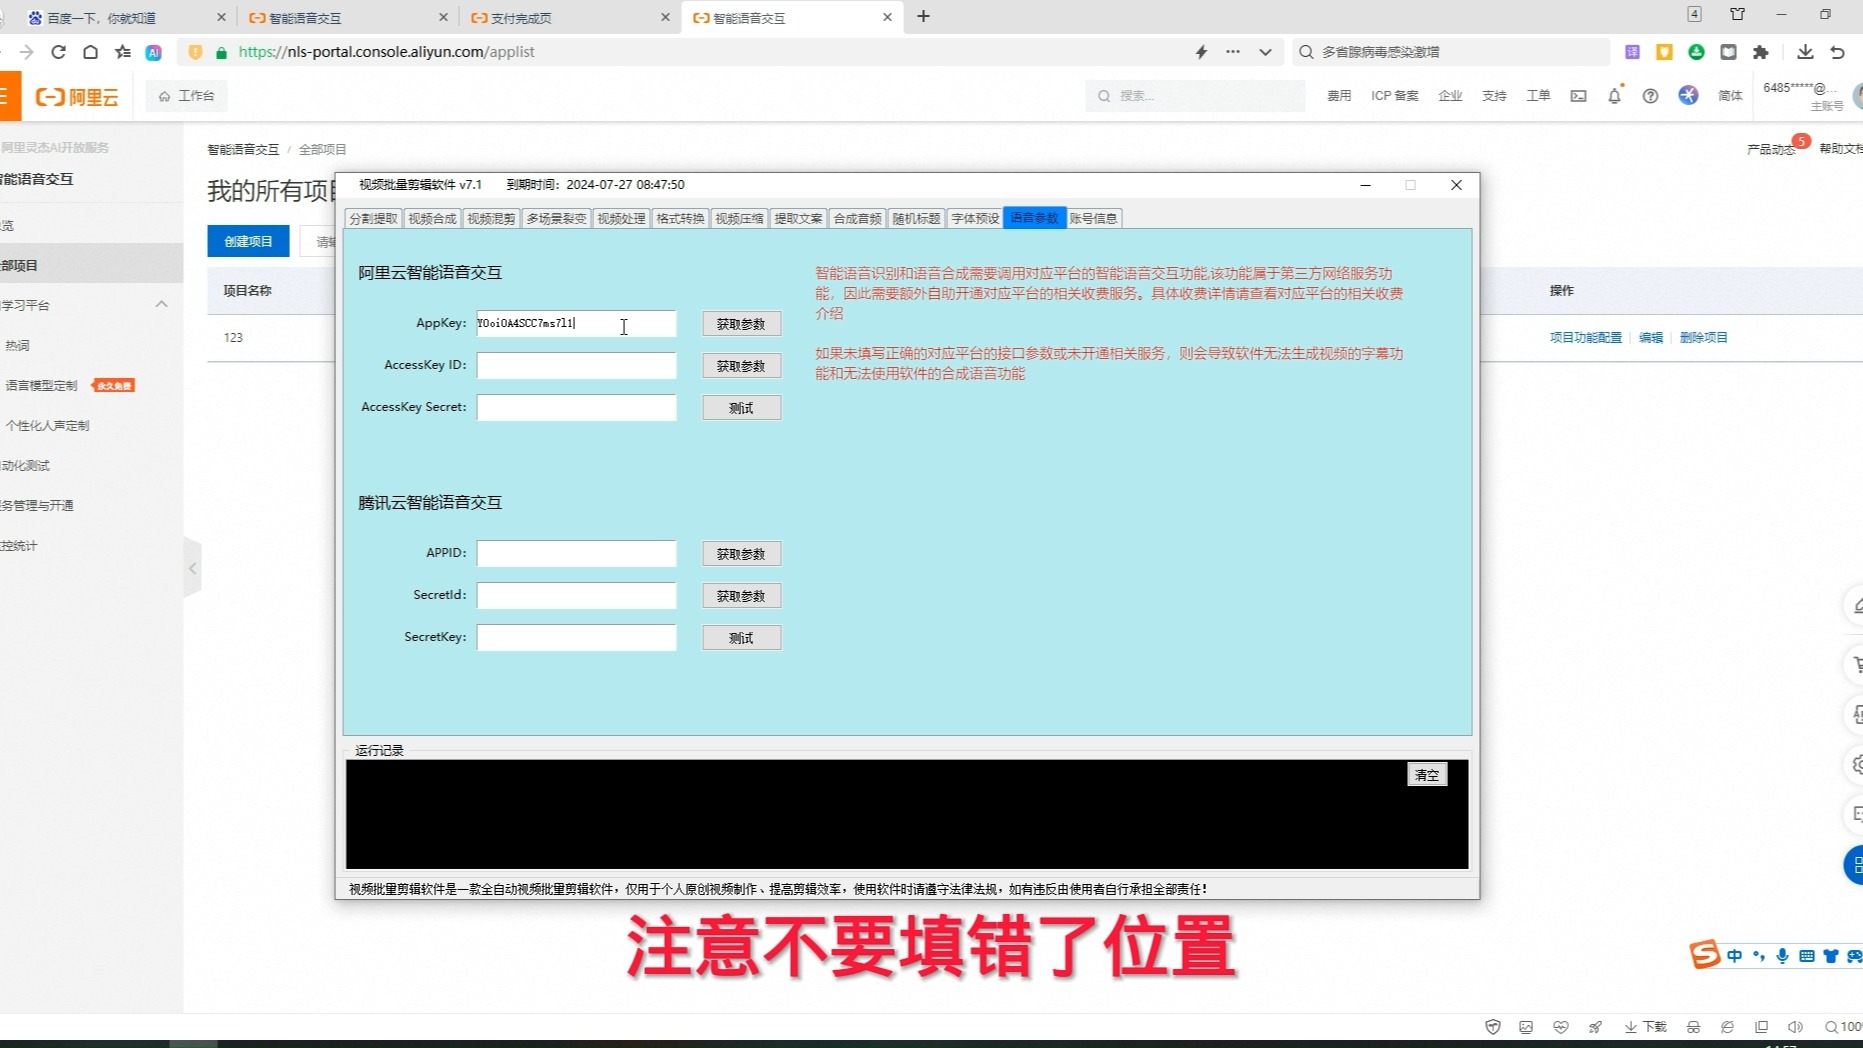Click the browser address bar URL
This screenshot has height=1048, width=1863.
pyautogui.click(x=386, y=52)
